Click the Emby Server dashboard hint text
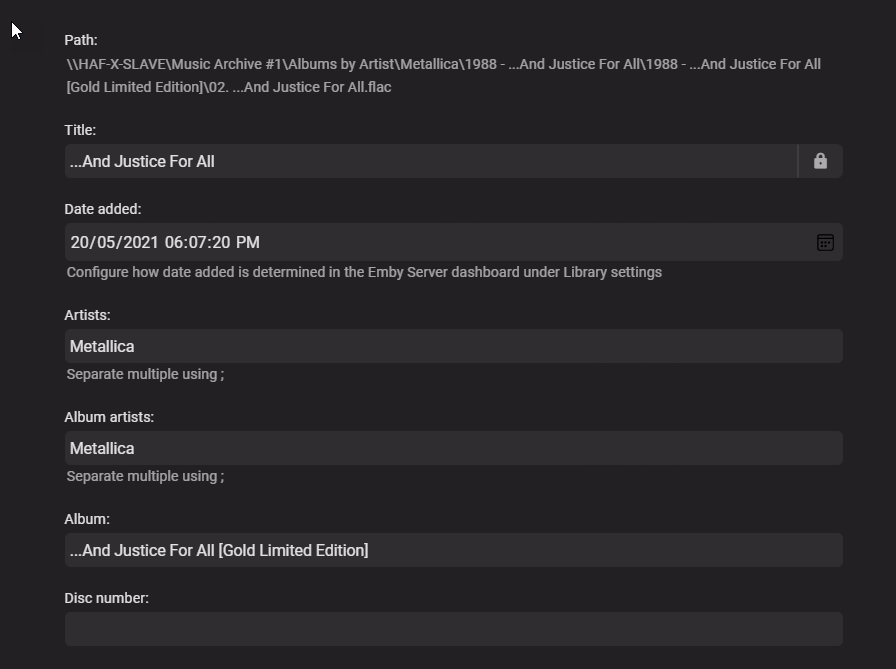This screenshot has height=669, width=896. coord(364,272)
